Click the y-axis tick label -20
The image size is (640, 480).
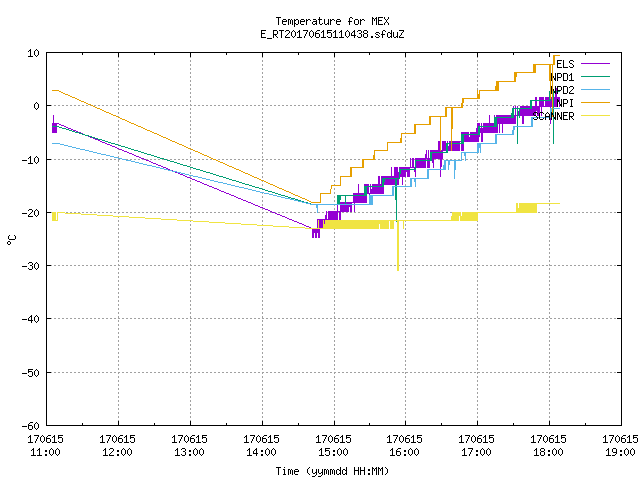click(31, 213)
